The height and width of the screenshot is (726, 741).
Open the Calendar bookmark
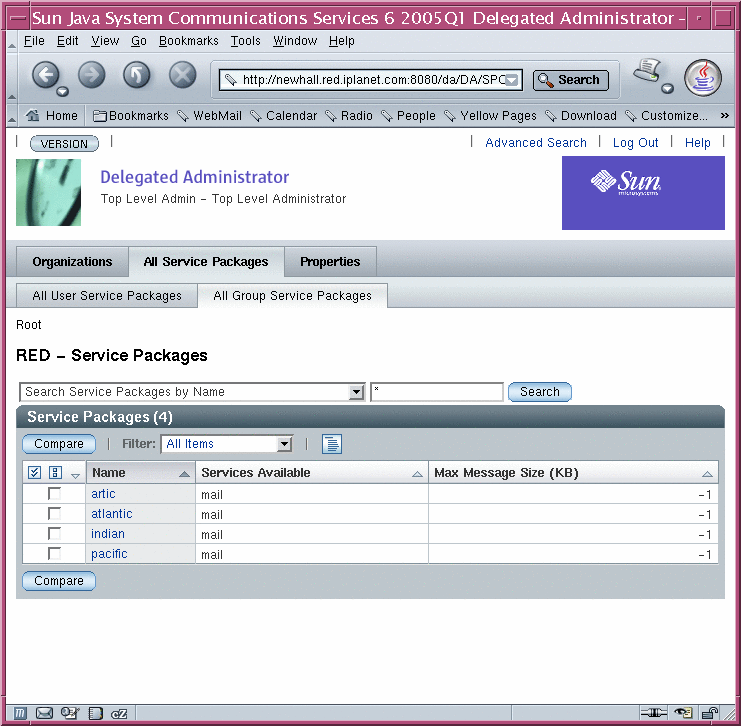[284, 115]
